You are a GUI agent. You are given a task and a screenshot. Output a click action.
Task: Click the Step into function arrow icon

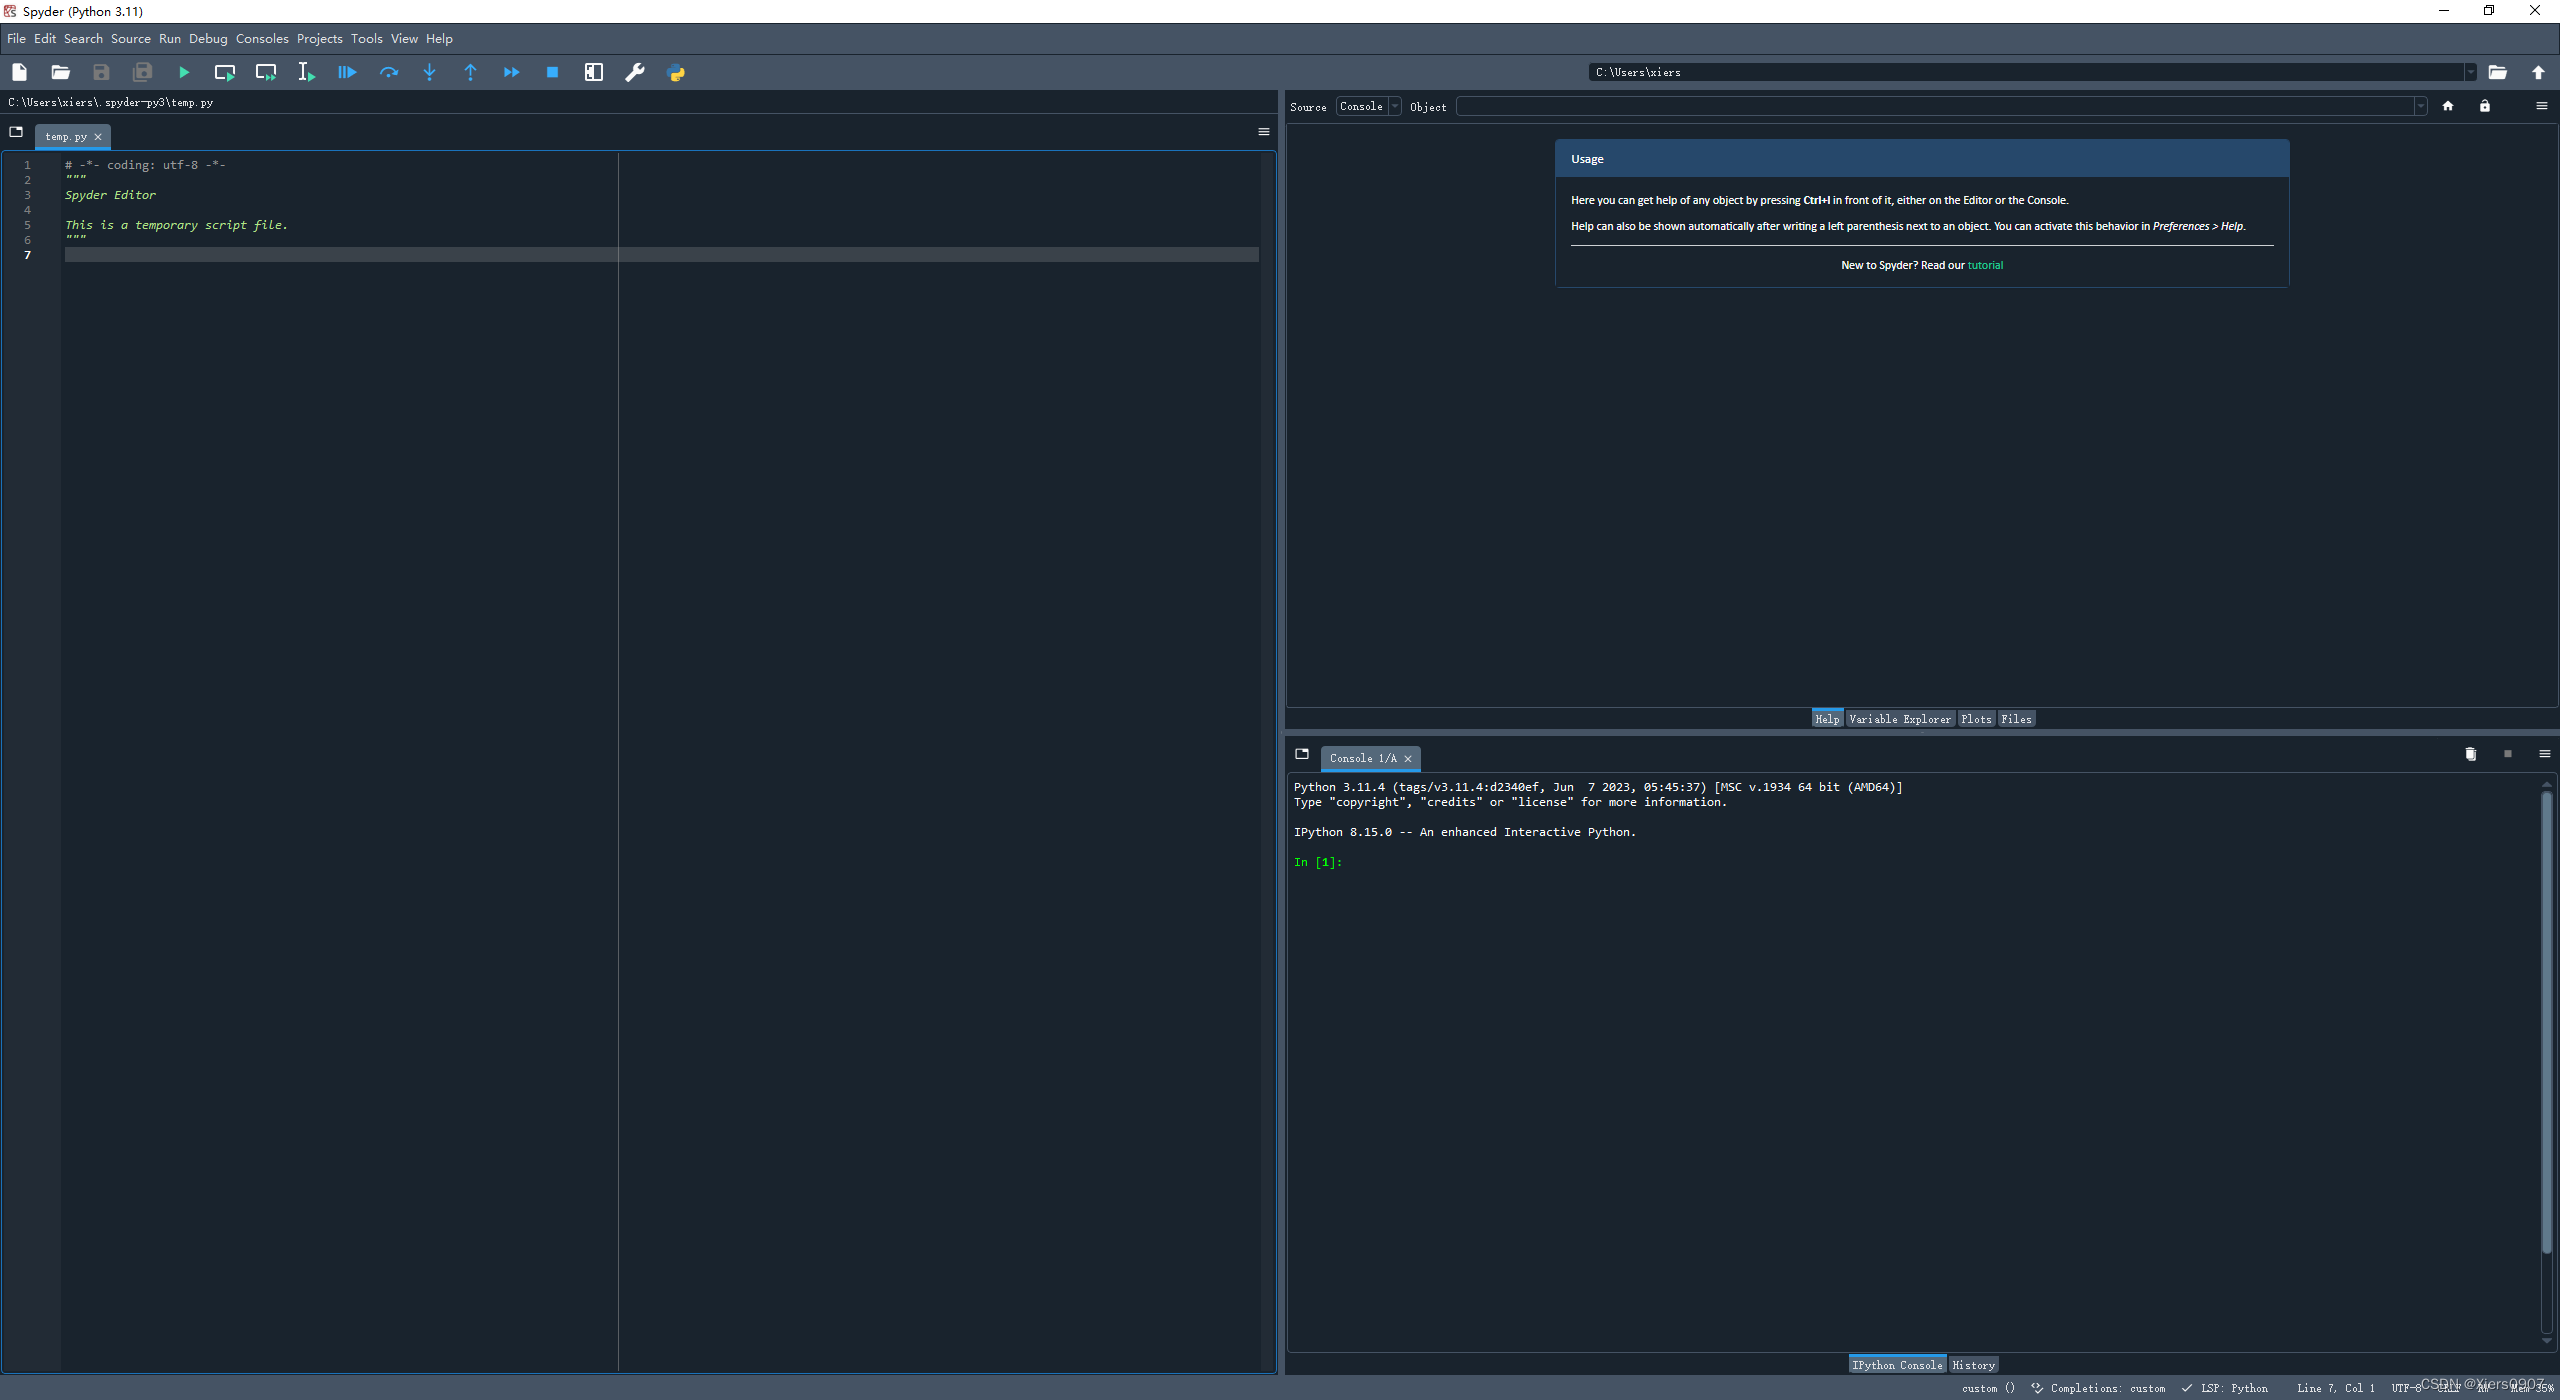point(429,72)
